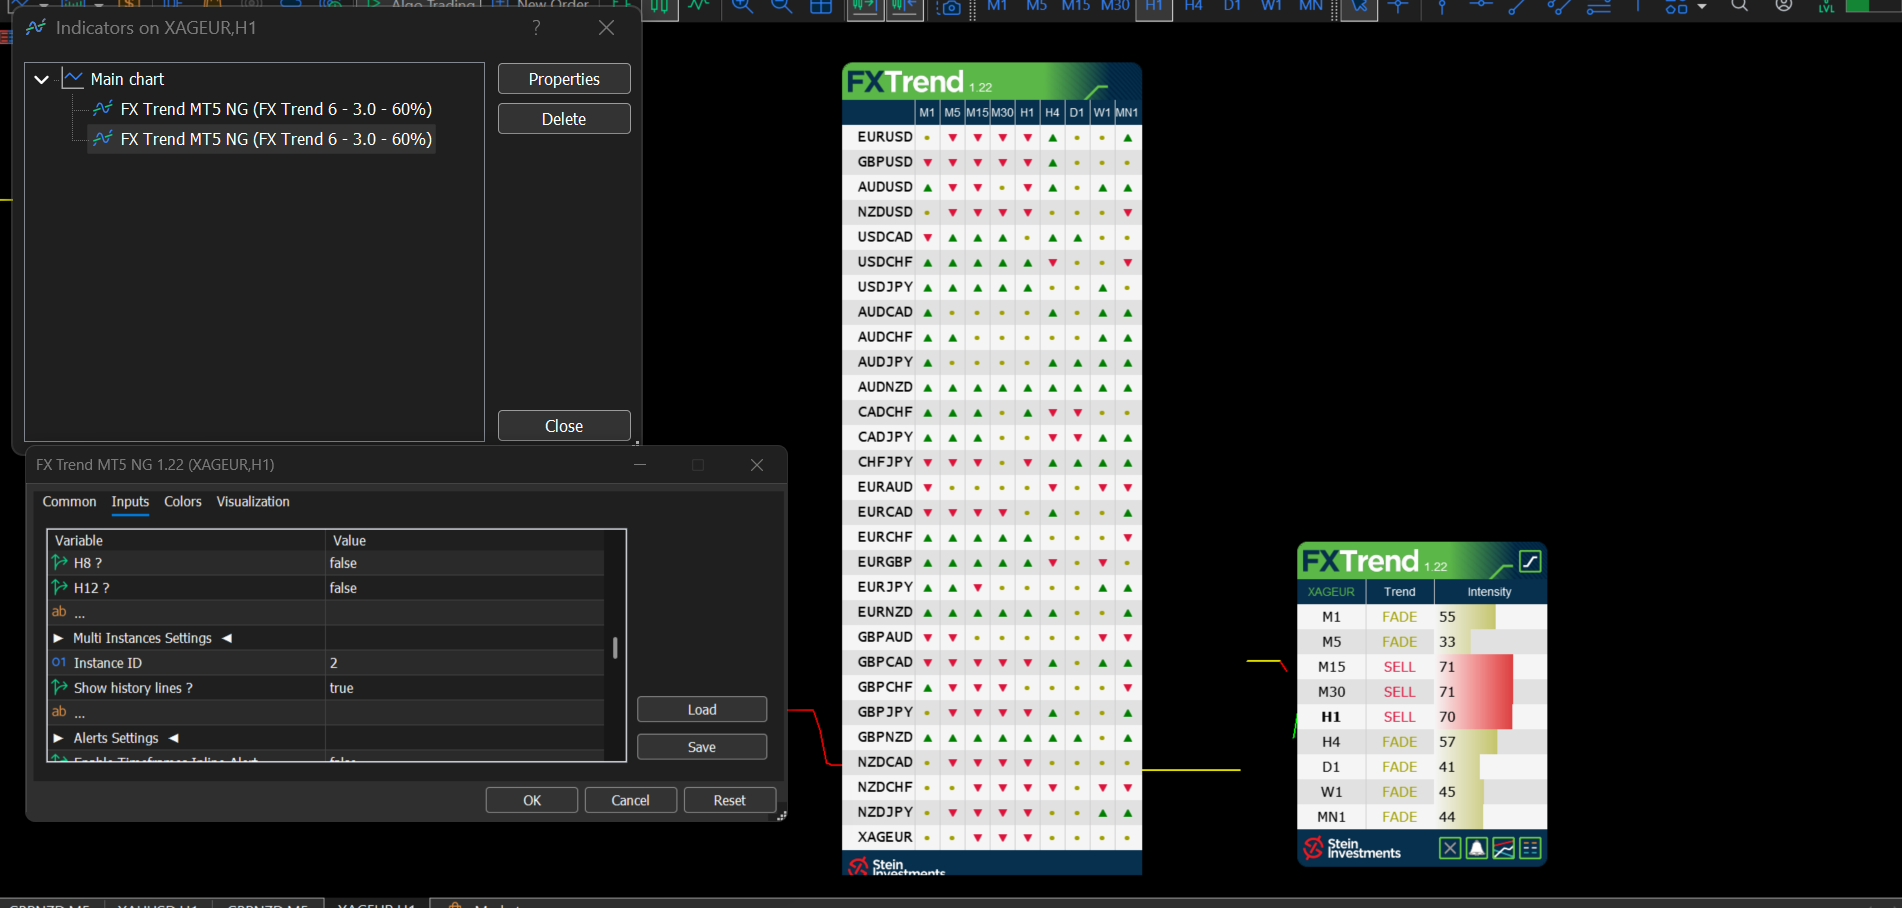Switch to the Inputs tab
Viewport: 1902px width, 908px height.
click(x=130, y=502)
